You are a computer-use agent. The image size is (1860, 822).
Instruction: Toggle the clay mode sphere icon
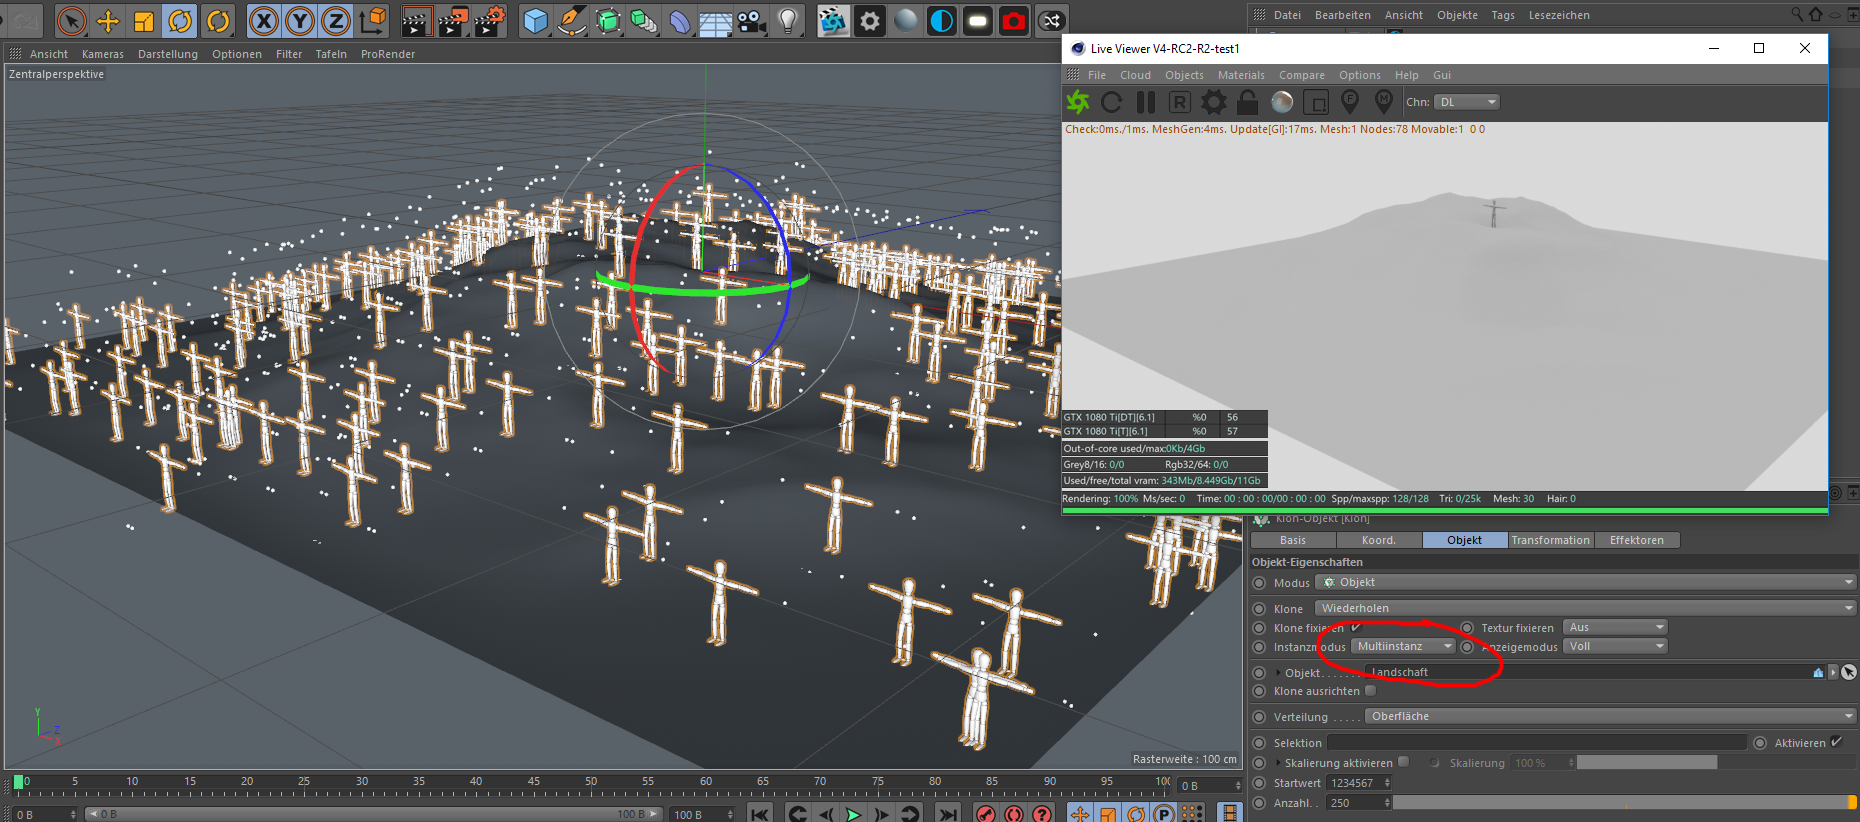pos(1282,102)
